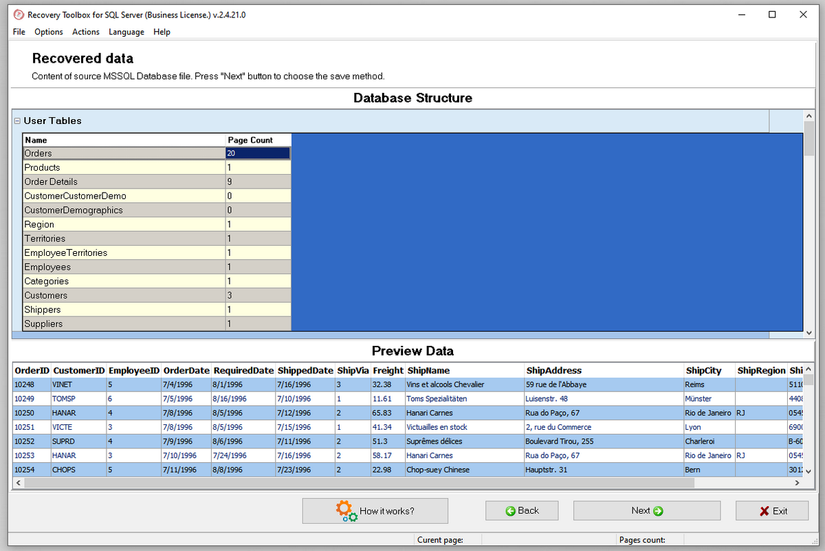The height and width of the screenshot is (551, 825).
Task: Select the Products table row
Action: tap(157, 167)
